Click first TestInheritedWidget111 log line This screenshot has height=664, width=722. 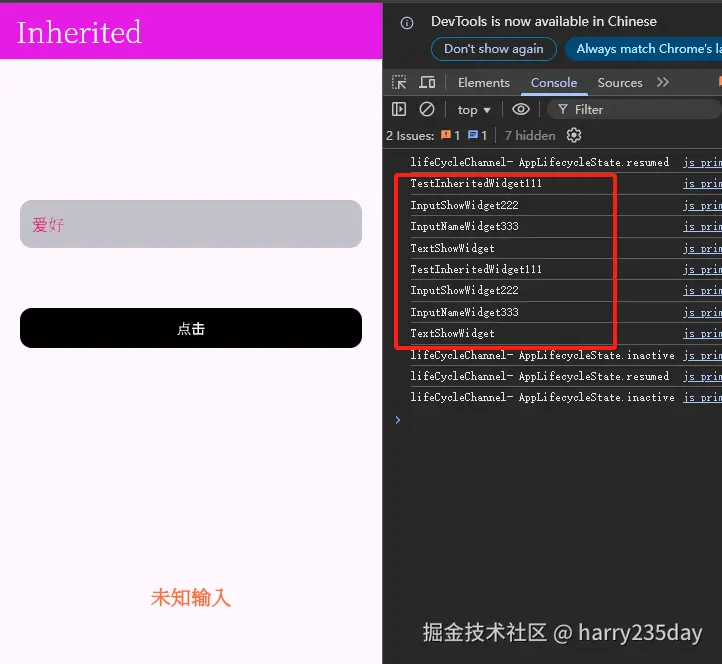click(476, 183)
